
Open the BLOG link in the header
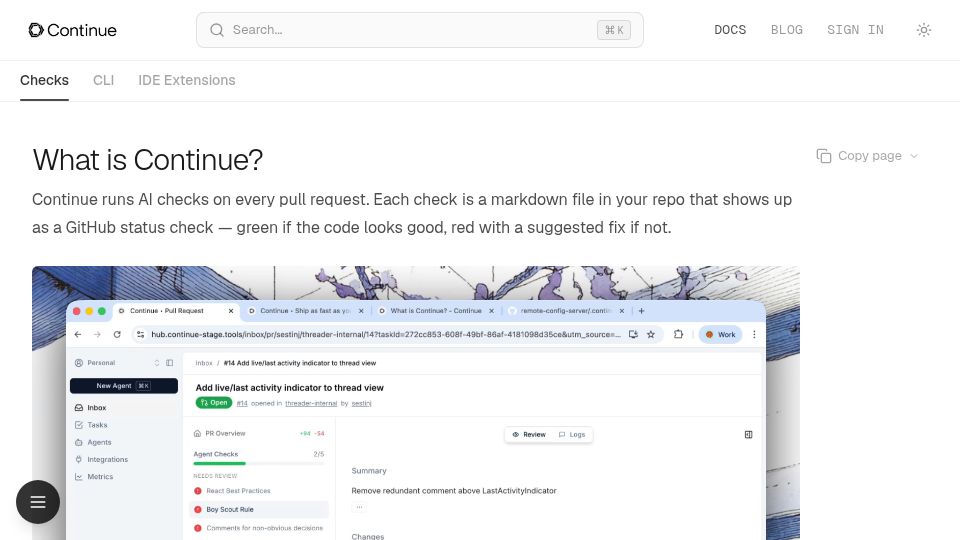click(786, 30)
